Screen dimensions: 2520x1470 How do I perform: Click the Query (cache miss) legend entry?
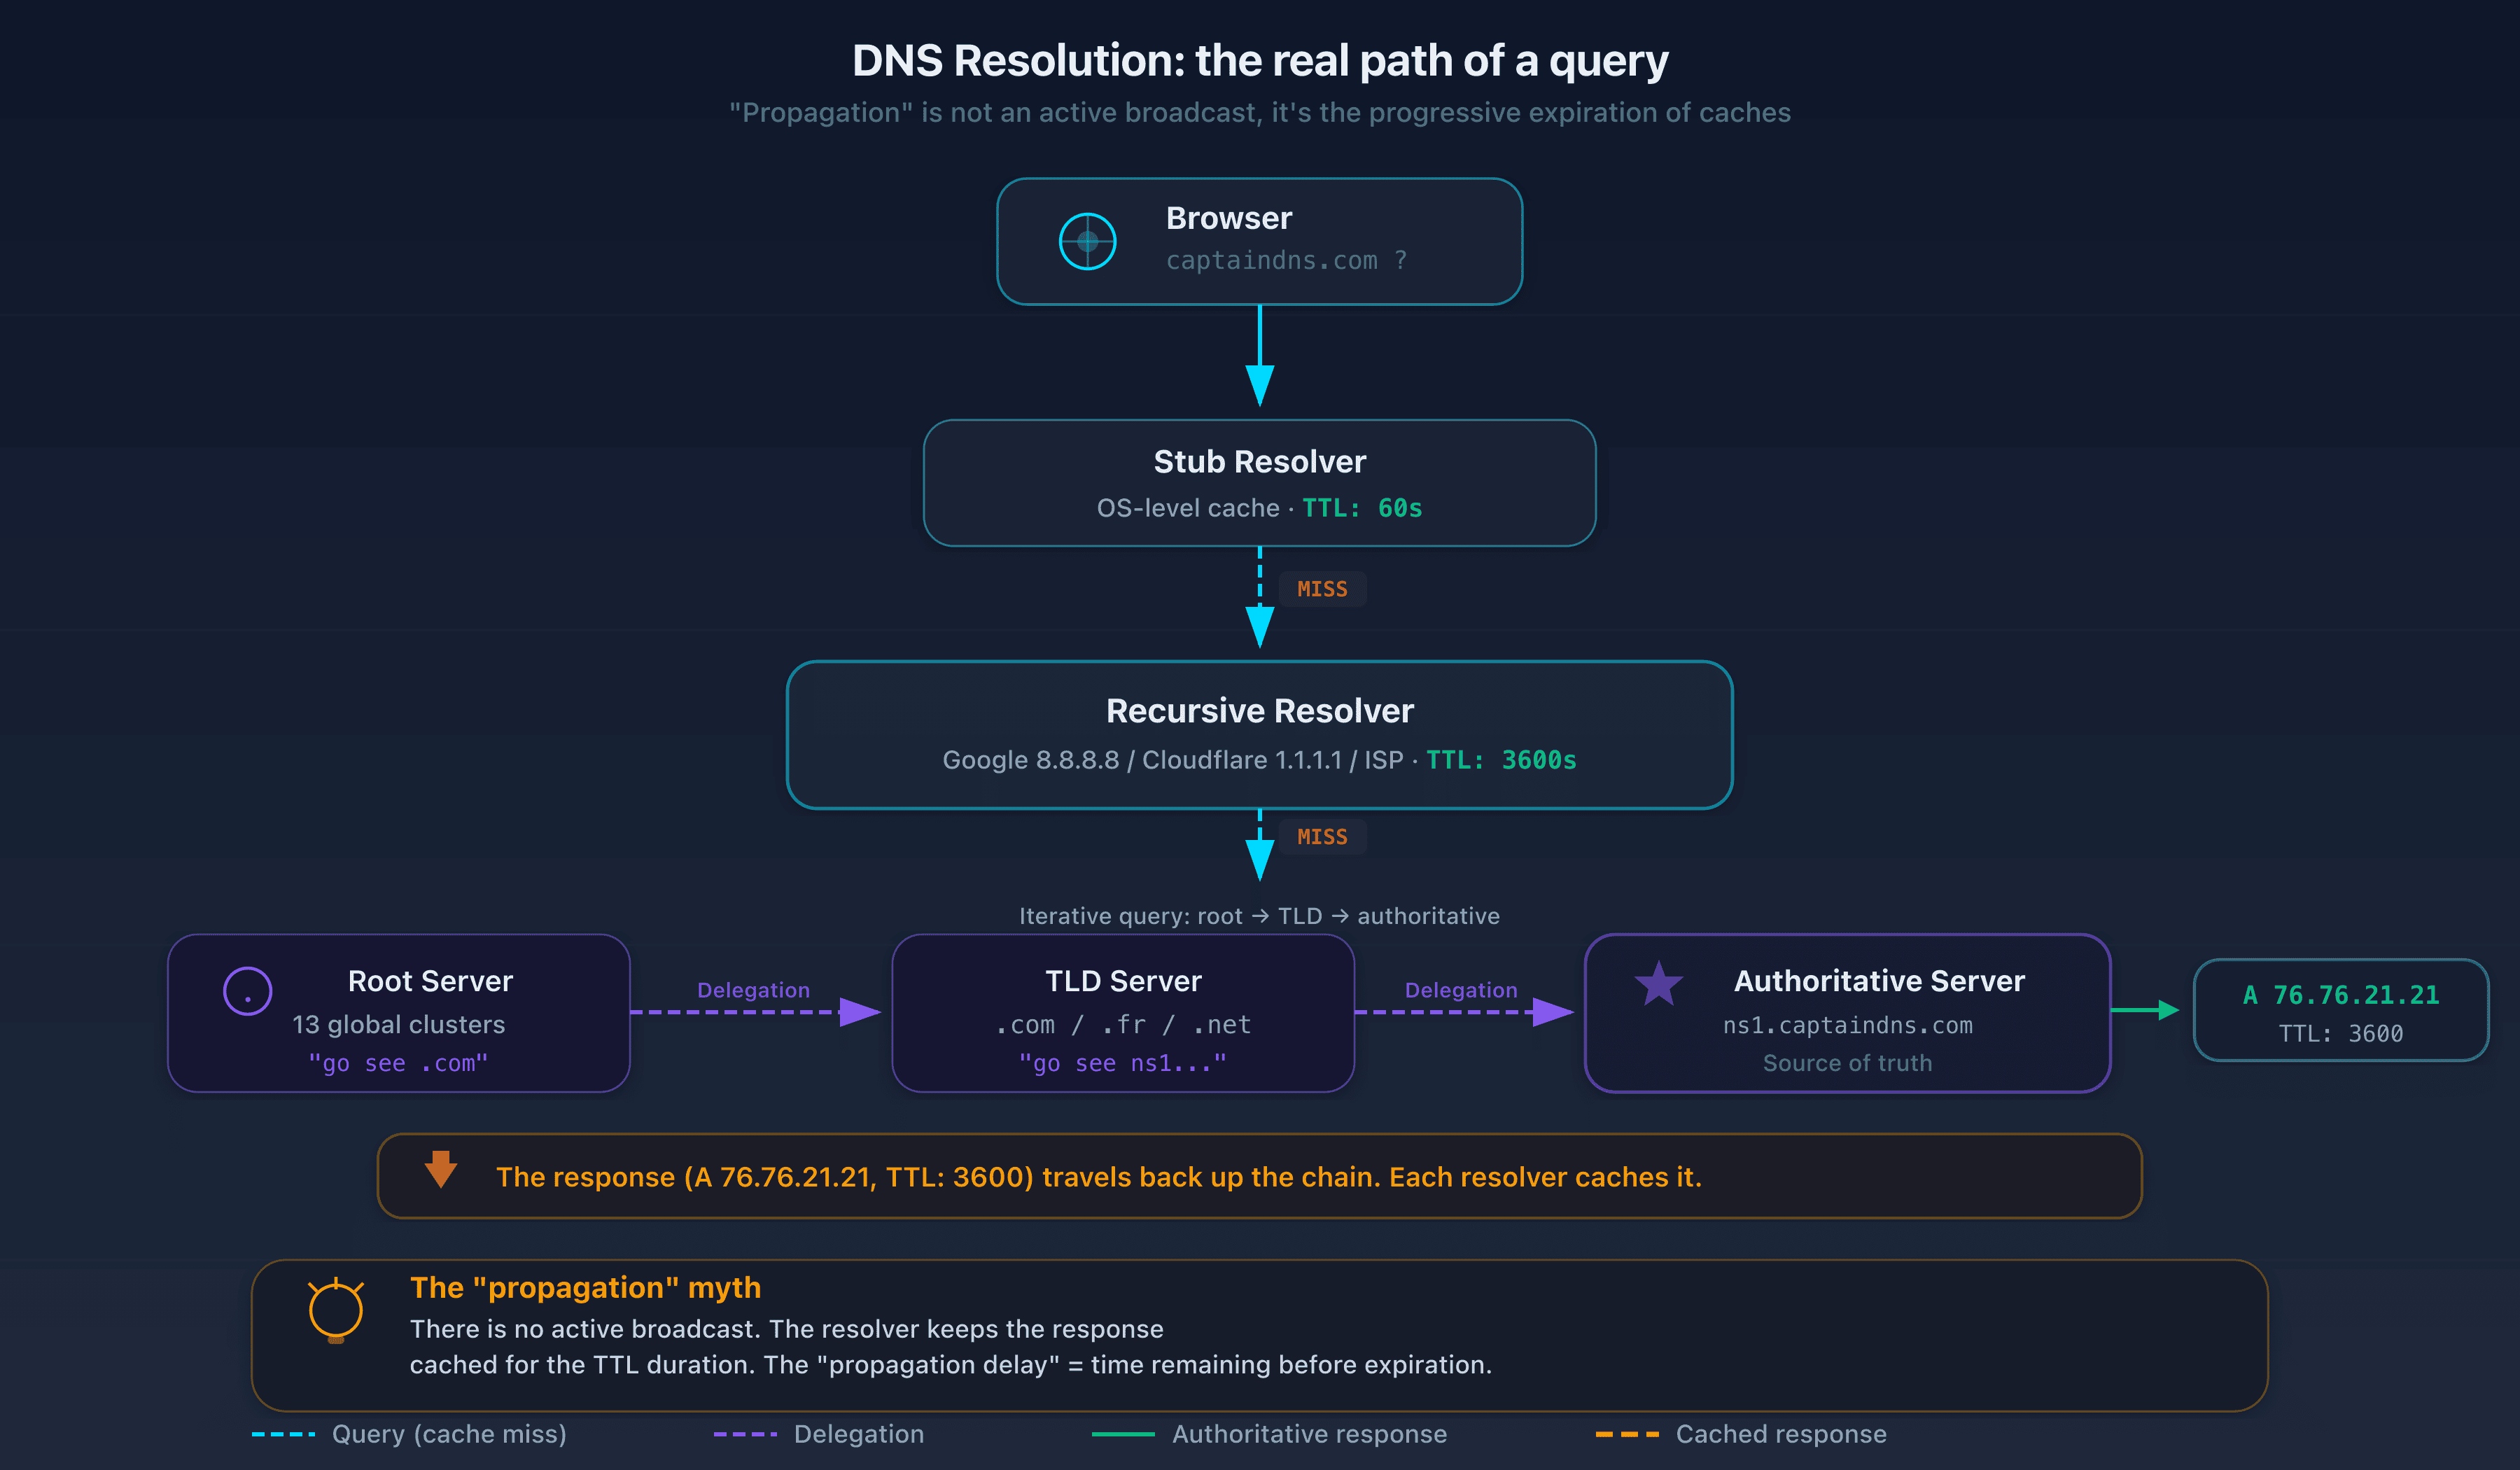coord(409,1434)
